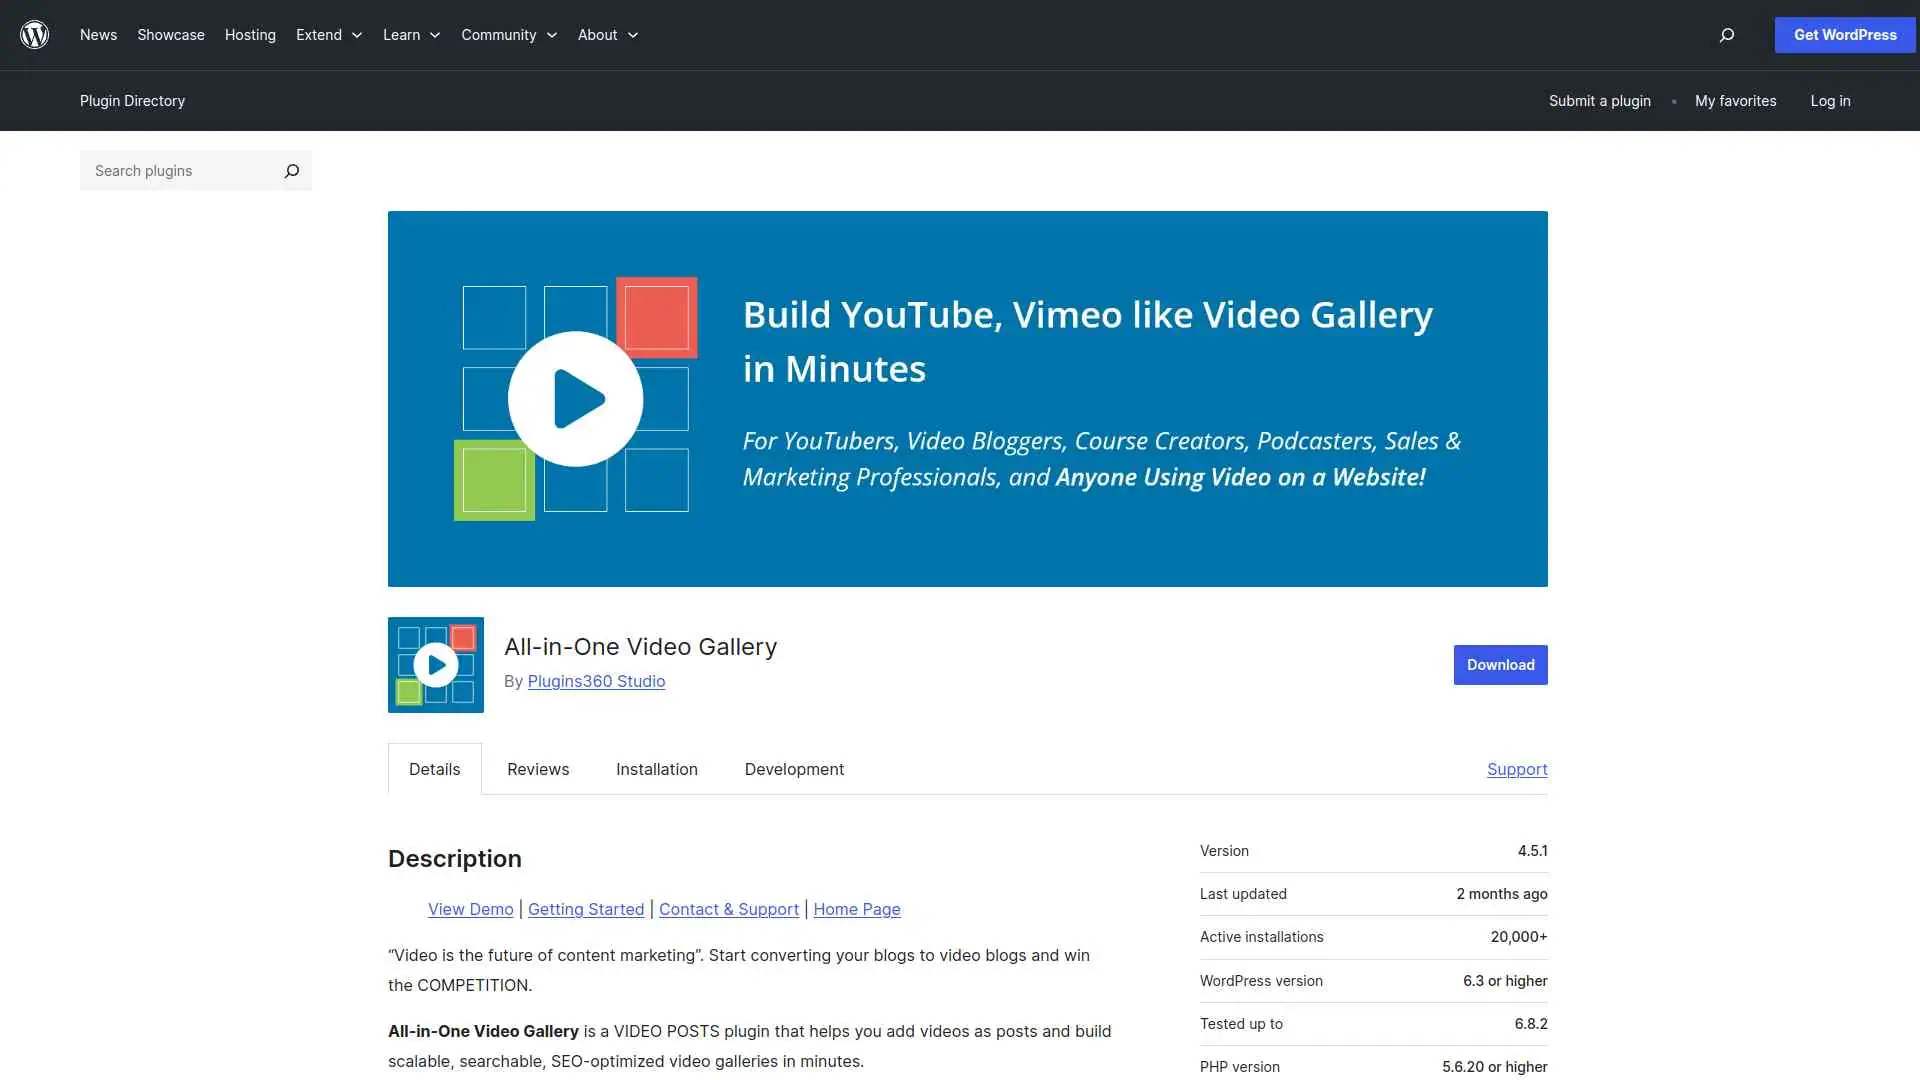The image size is (1920, 1080).
Task: Click the play button in the banner image
Action: (x=575, y=398)
